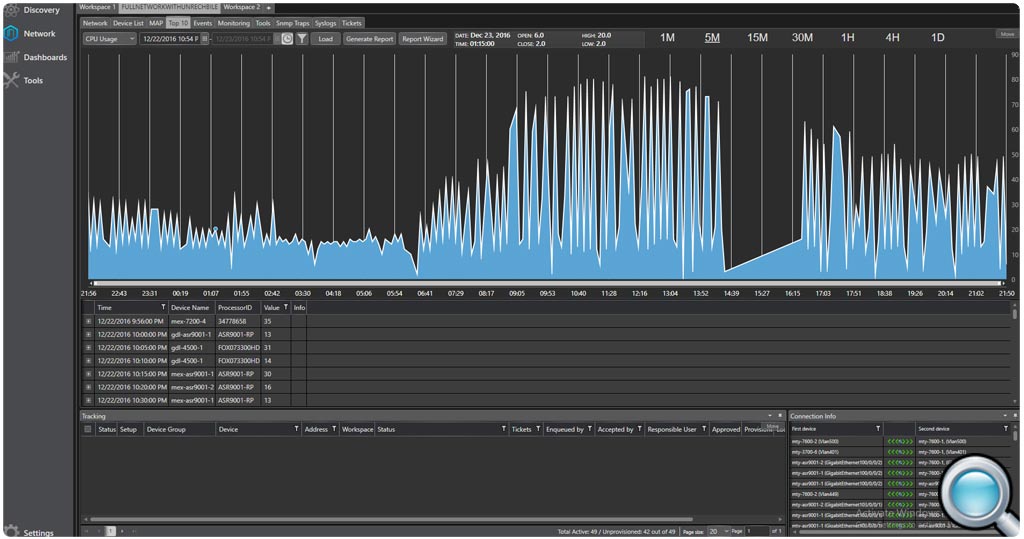Expand the 9:56:00 PM mex-7200-4 row
This screenshot has width=1024, height=539.
tap(88, 321)
